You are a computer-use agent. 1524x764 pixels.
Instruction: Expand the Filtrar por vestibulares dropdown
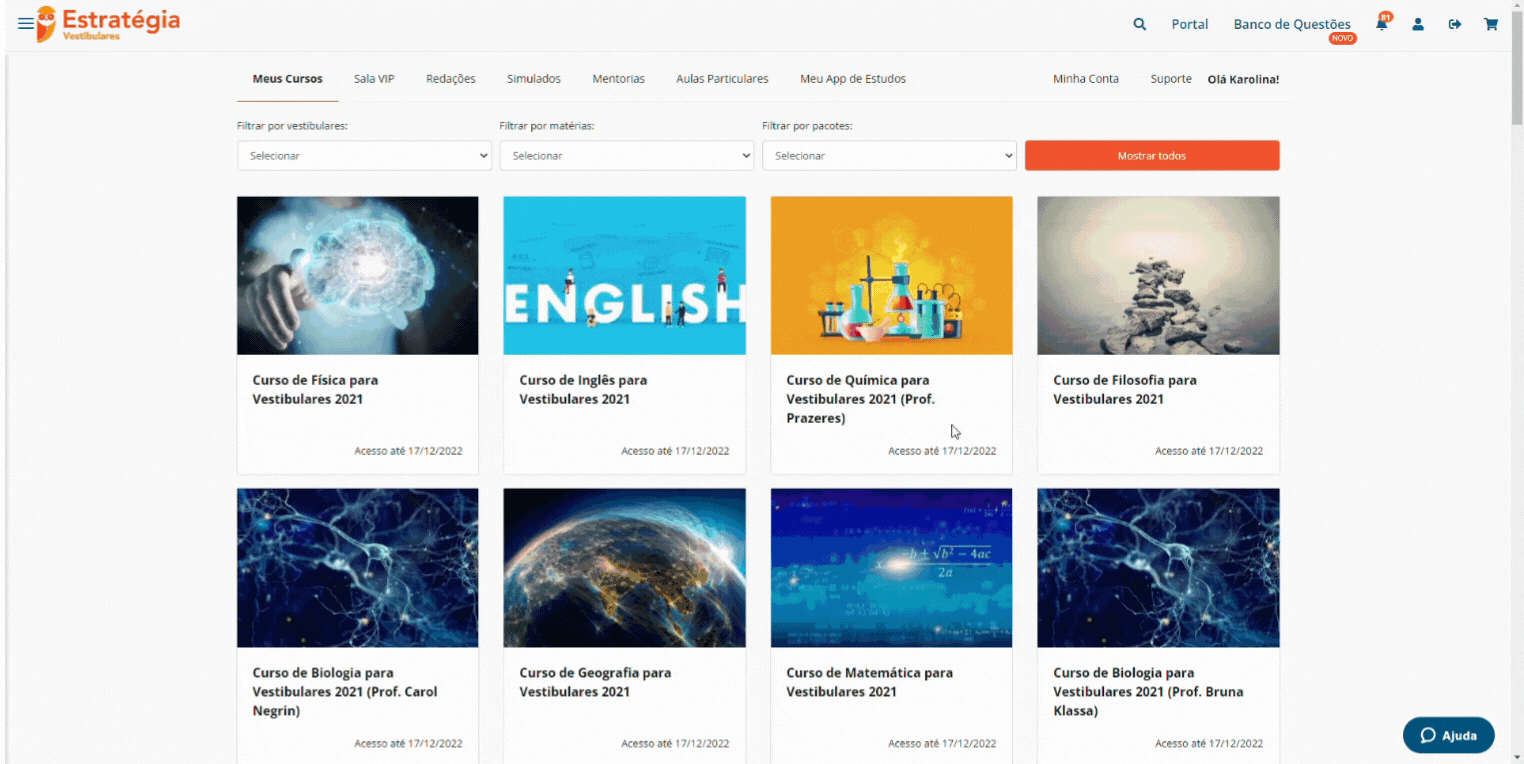[364, 156]
